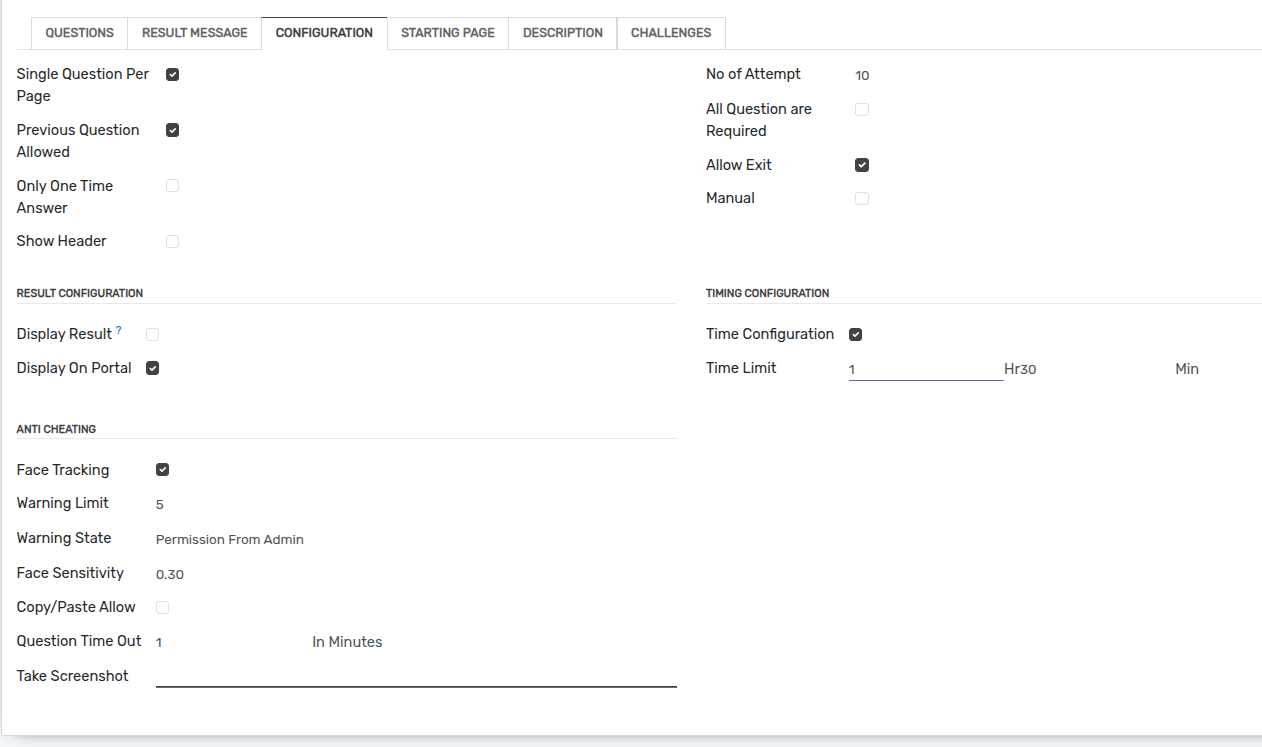Focus the Take Screenshot input field

[x=416, y=676]
